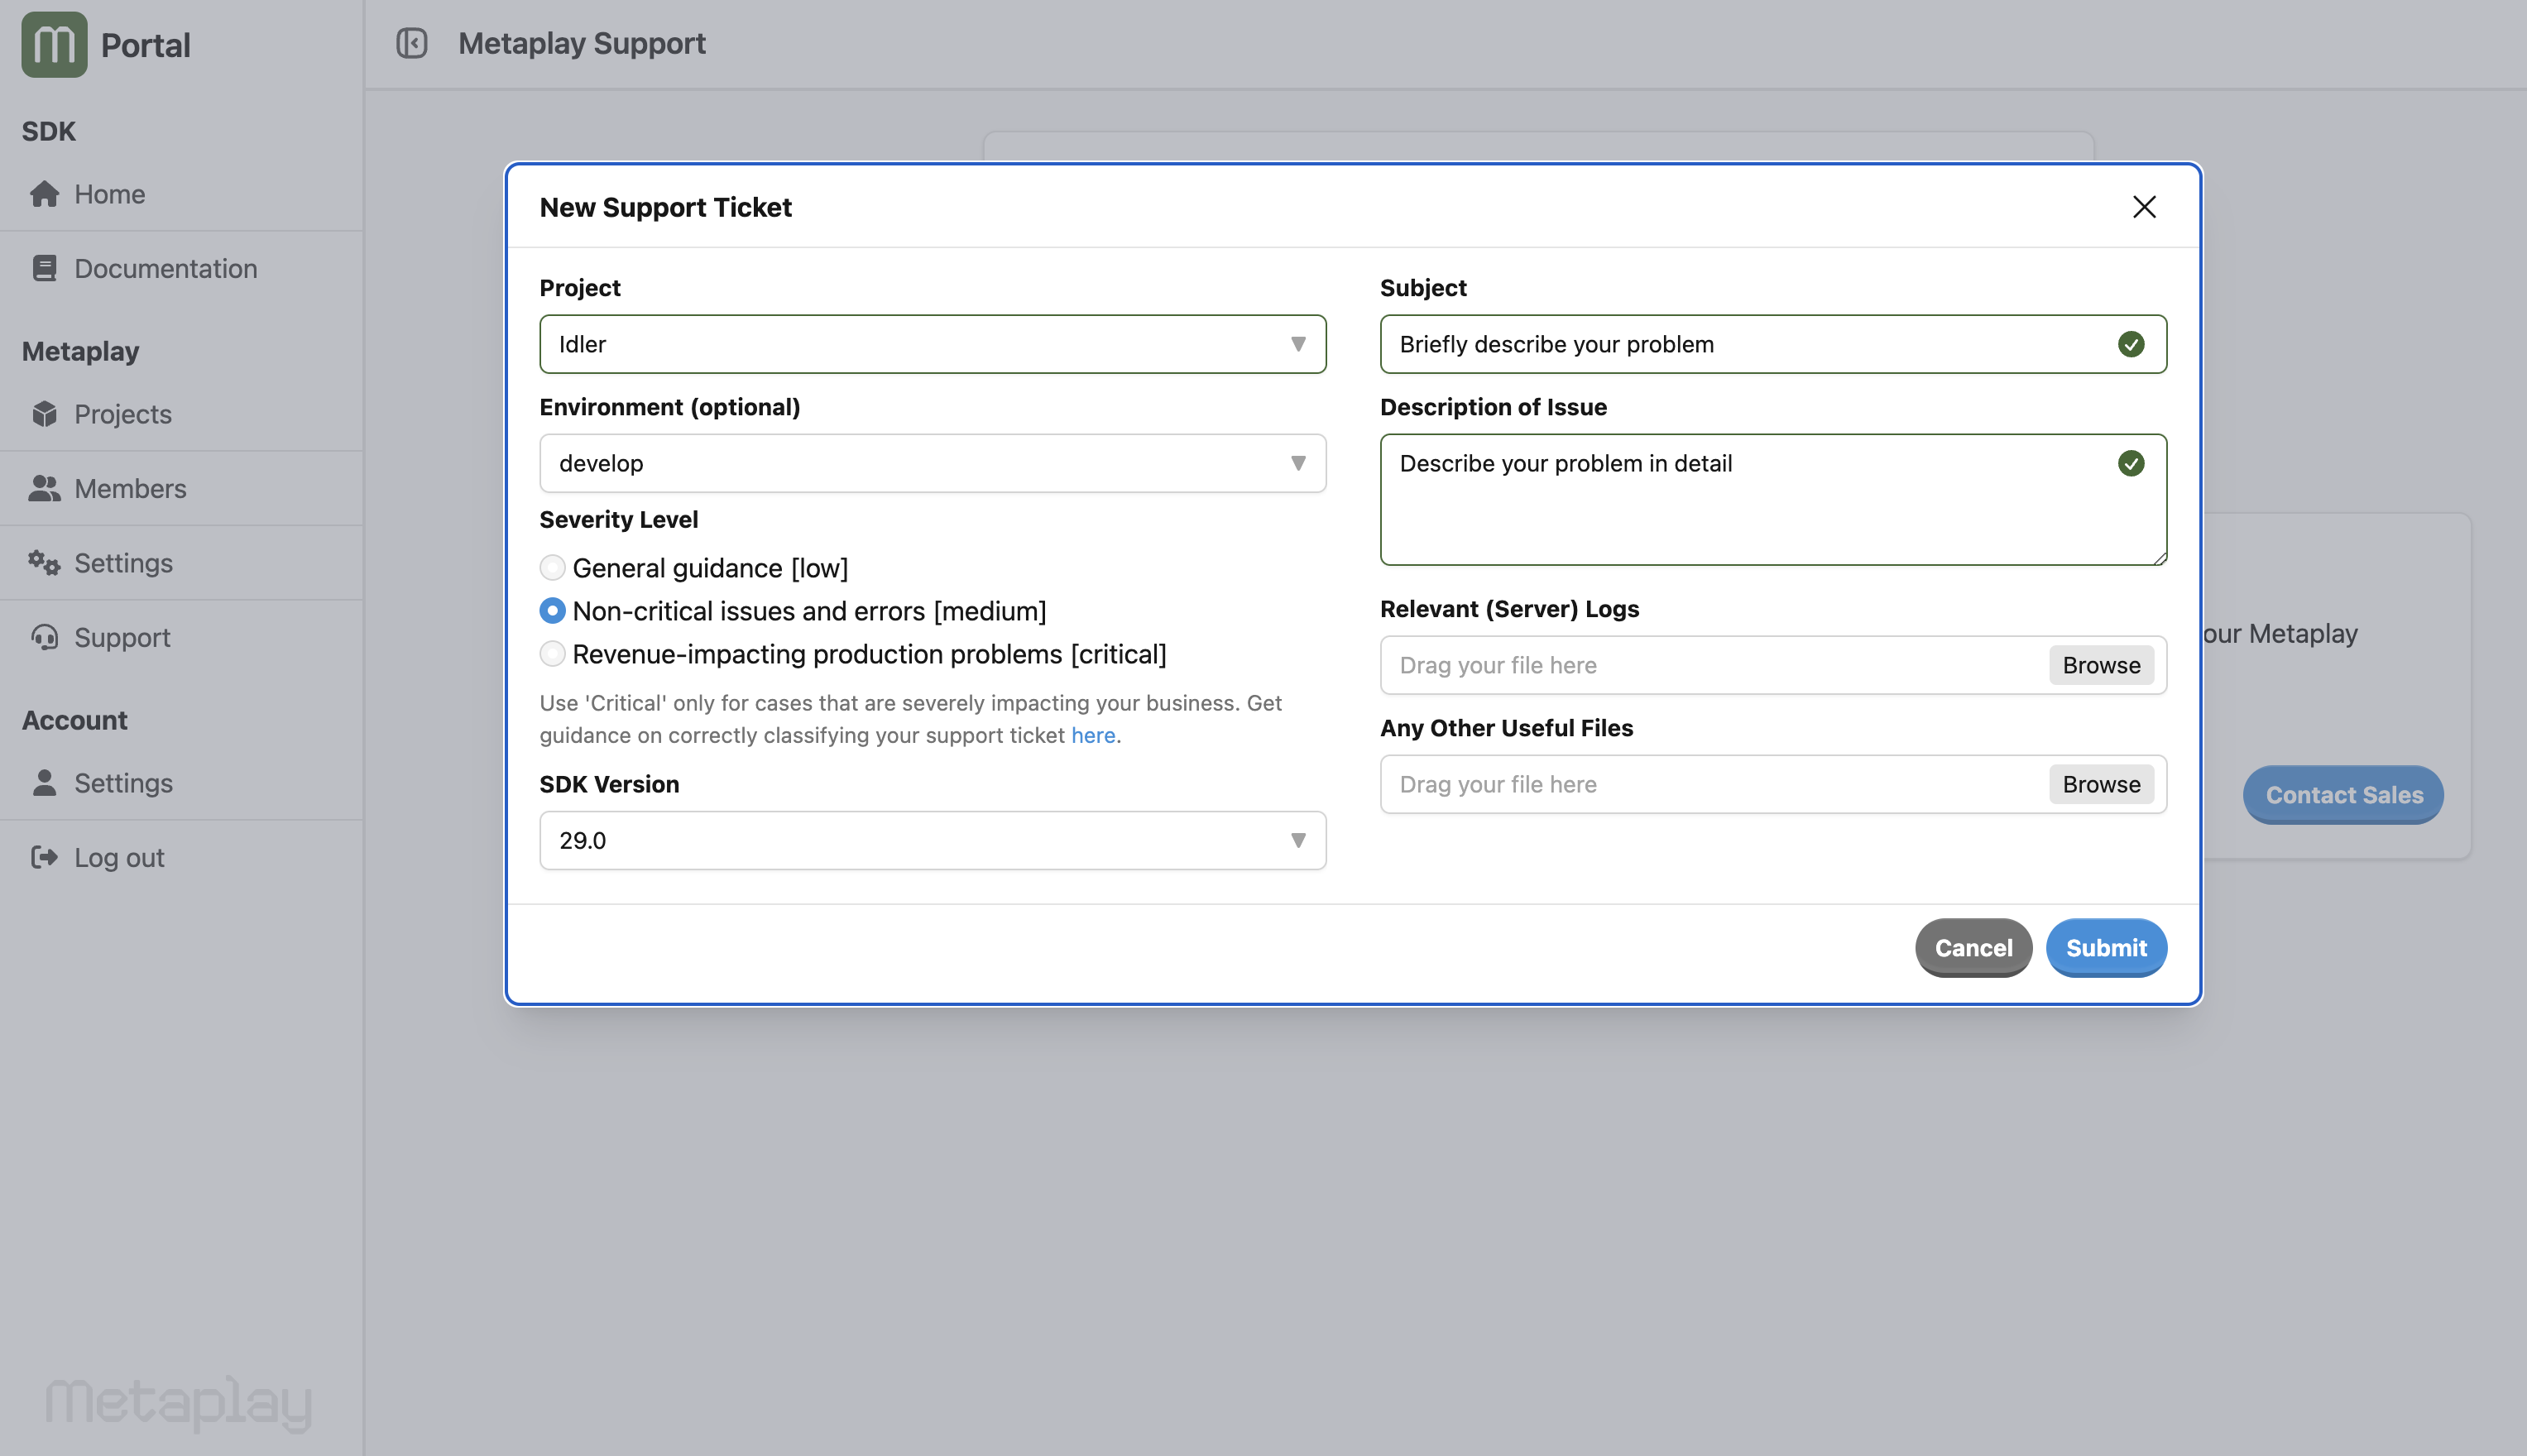The image size is (2527, 1456).
Task: Click Subject input field to enter text
Action: point(1772,343)
